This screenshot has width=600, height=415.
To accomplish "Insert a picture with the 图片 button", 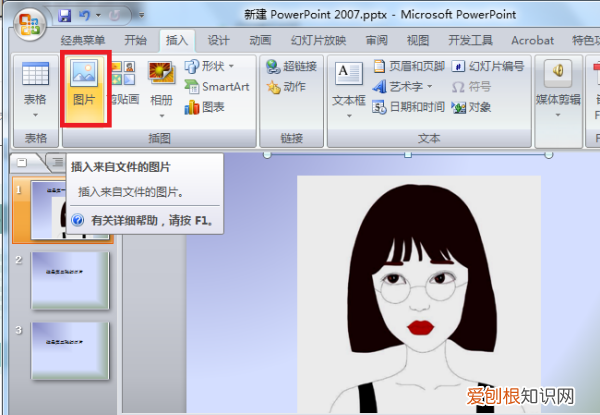I will tap(84, 88).
